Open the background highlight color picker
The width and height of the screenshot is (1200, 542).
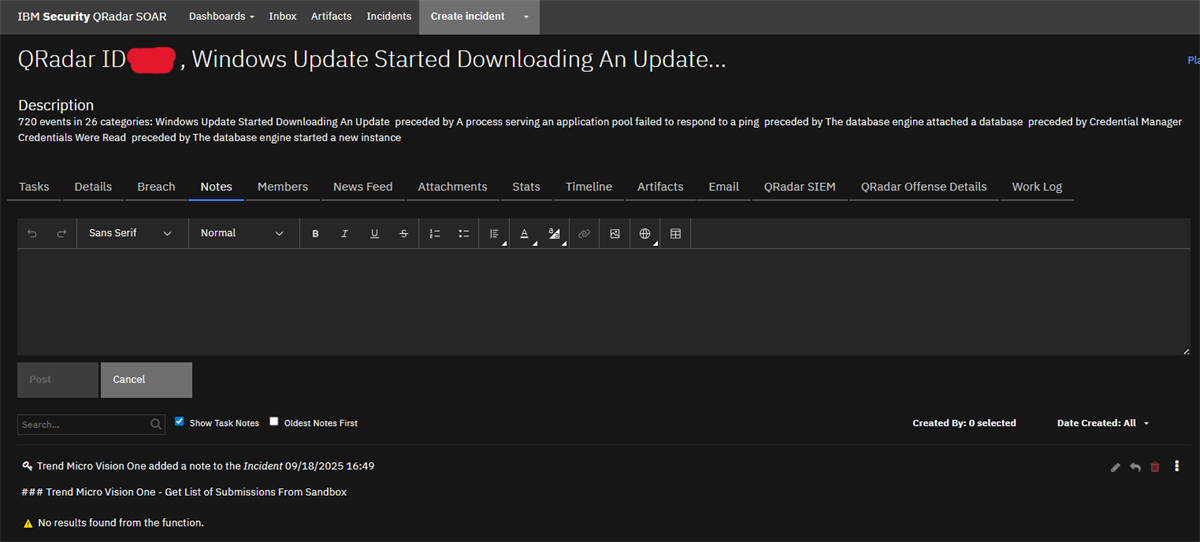pos(555,233)
